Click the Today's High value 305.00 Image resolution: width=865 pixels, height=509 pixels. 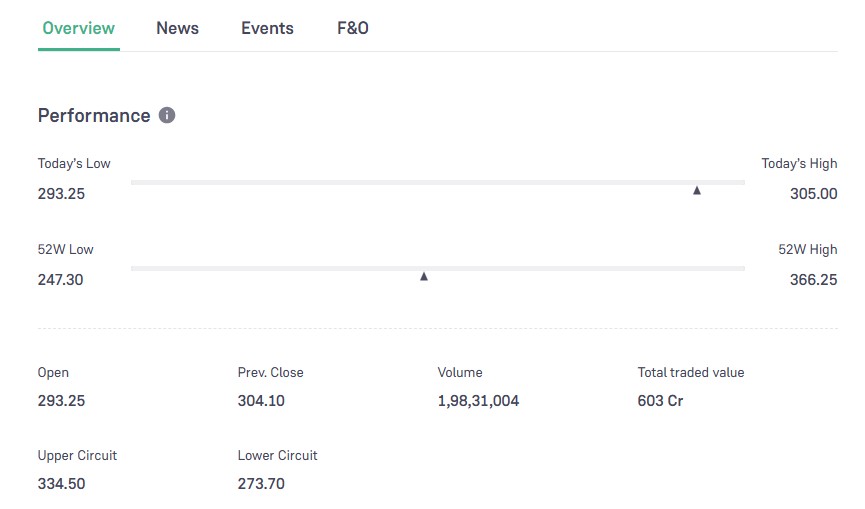[813, 194]
